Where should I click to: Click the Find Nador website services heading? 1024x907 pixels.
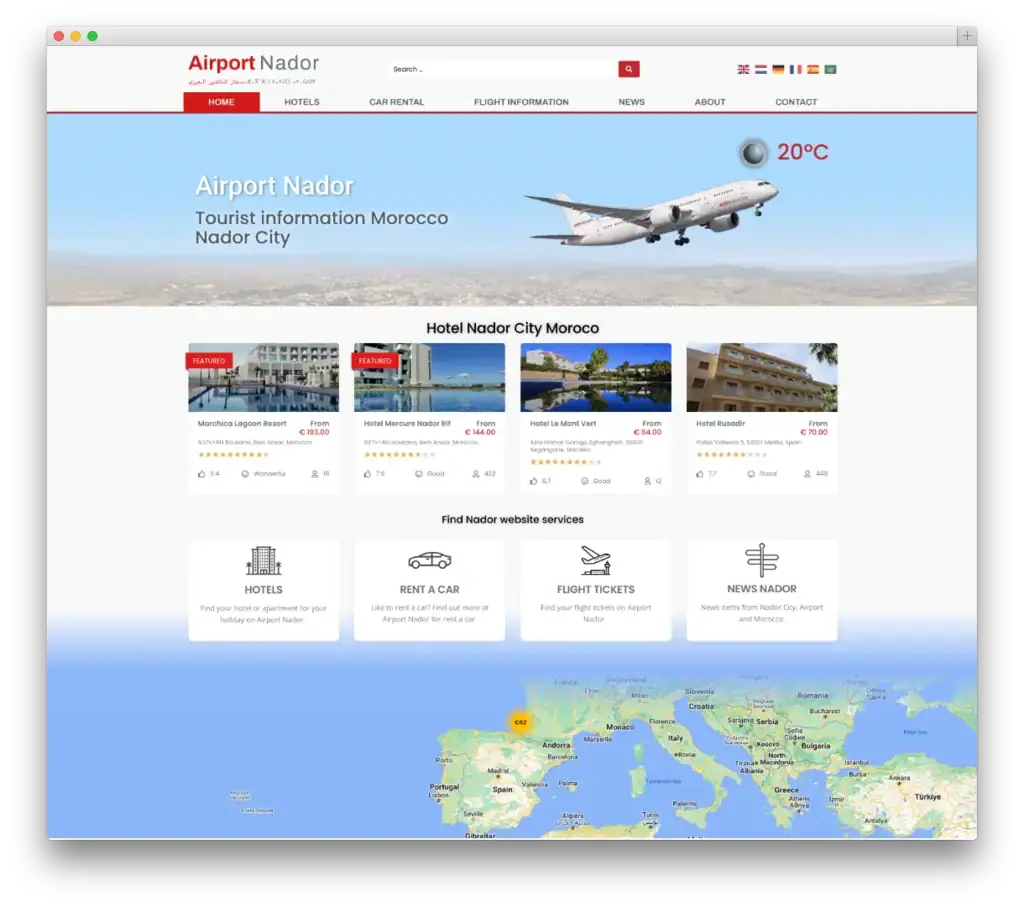point(513,519)
